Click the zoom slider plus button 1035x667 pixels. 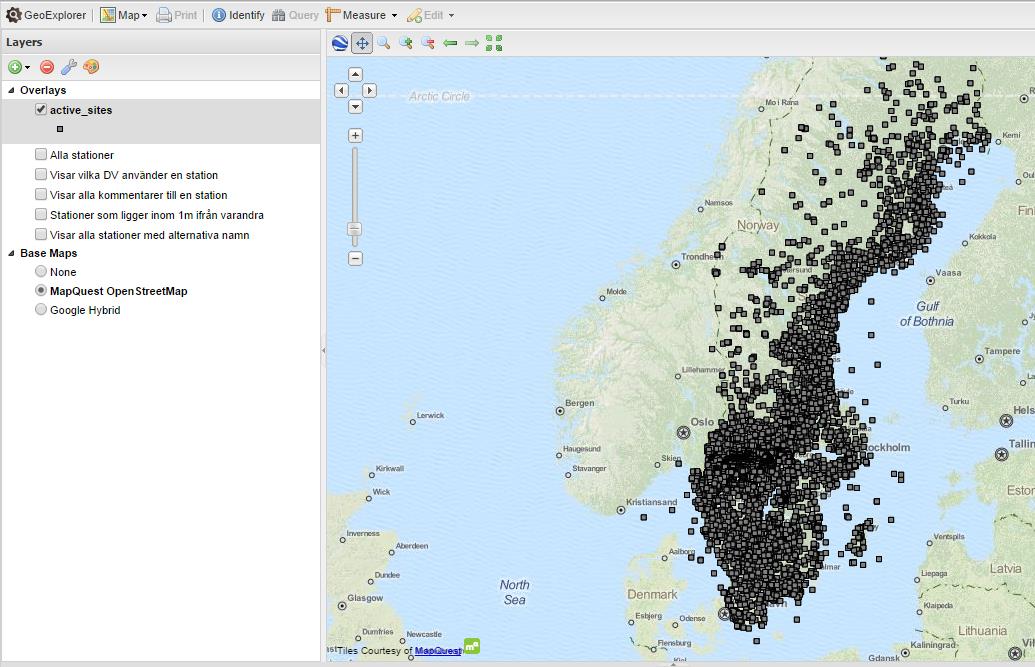[x=355, y=135]
